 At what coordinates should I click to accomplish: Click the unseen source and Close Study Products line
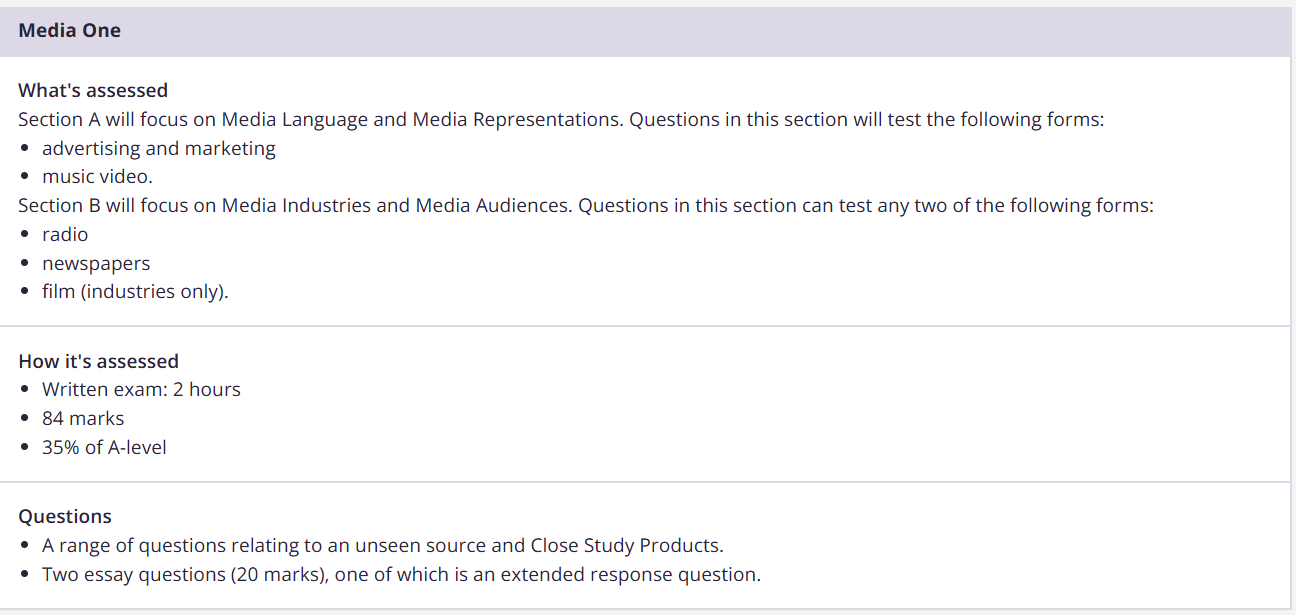point(382,546)
